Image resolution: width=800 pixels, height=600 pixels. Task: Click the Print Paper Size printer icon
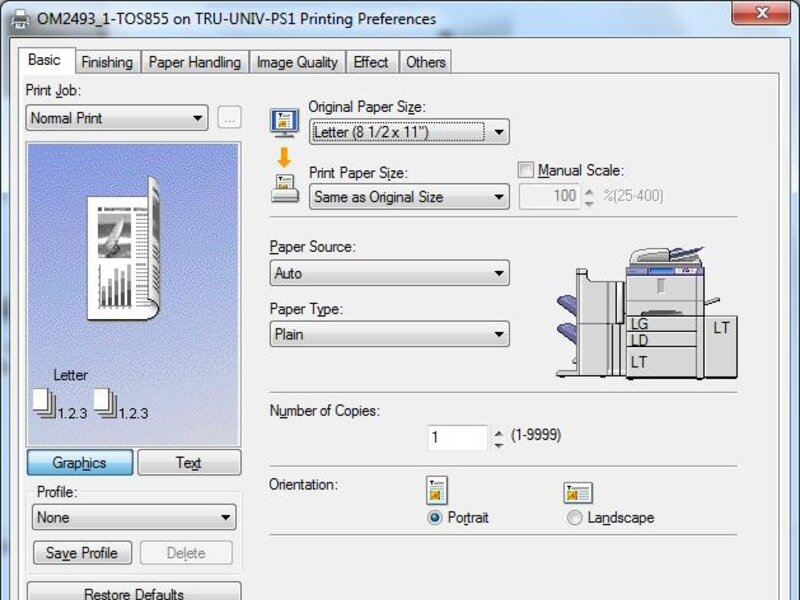(284, 187)
